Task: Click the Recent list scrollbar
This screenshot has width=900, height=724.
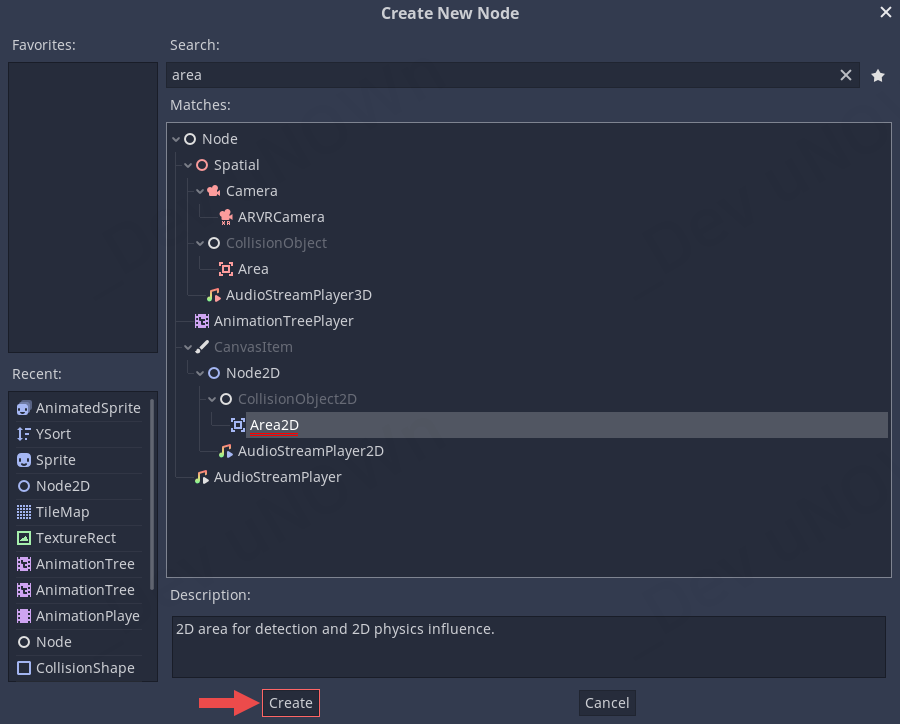Action: (x=152, y=494)
